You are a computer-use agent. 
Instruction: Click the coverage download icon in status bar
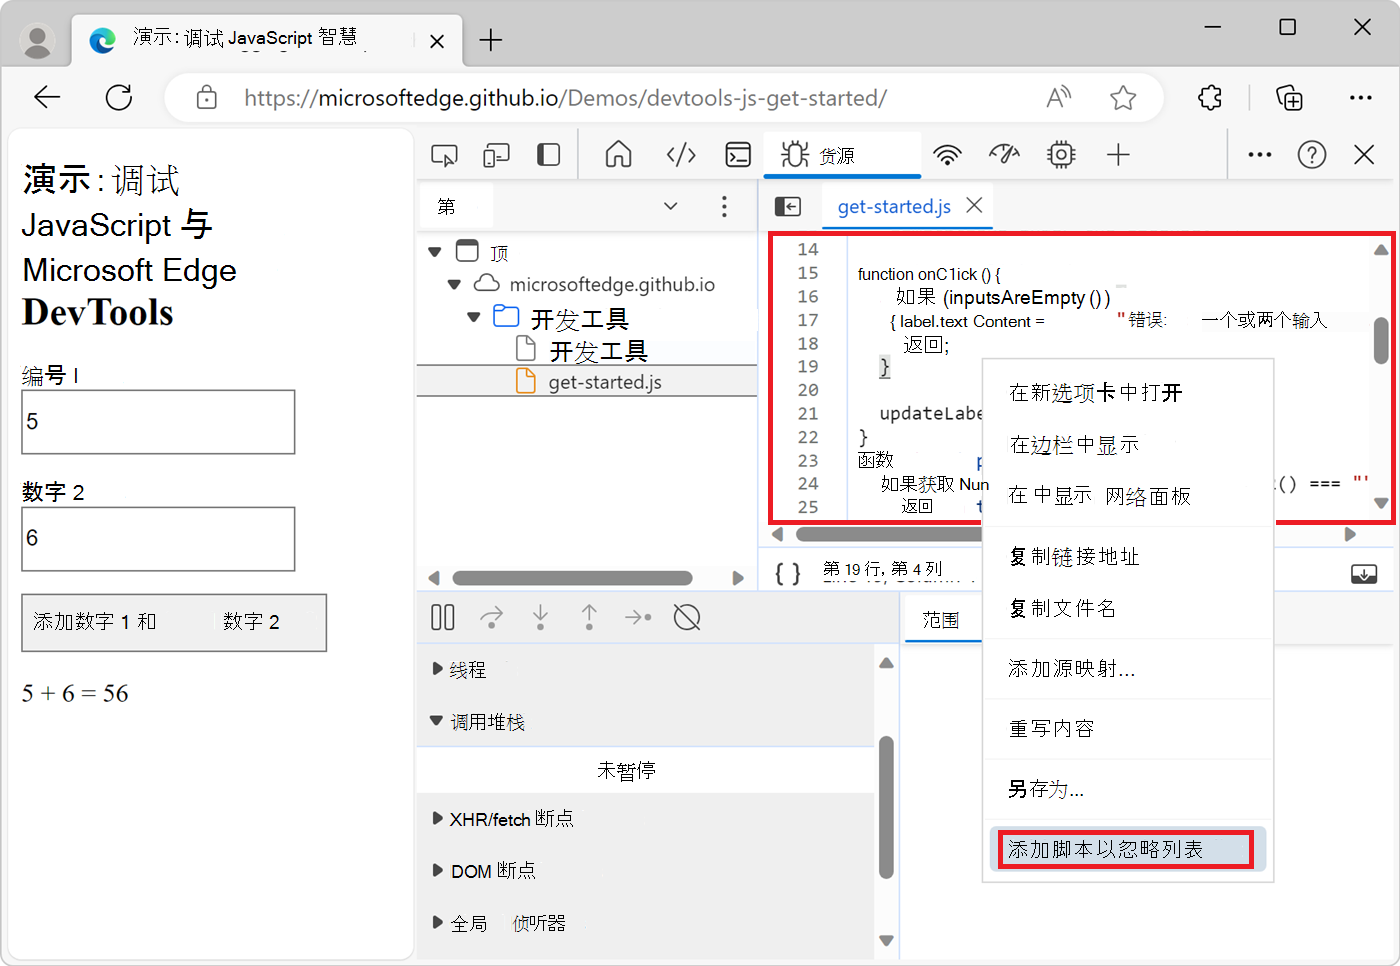[1364, 574]
